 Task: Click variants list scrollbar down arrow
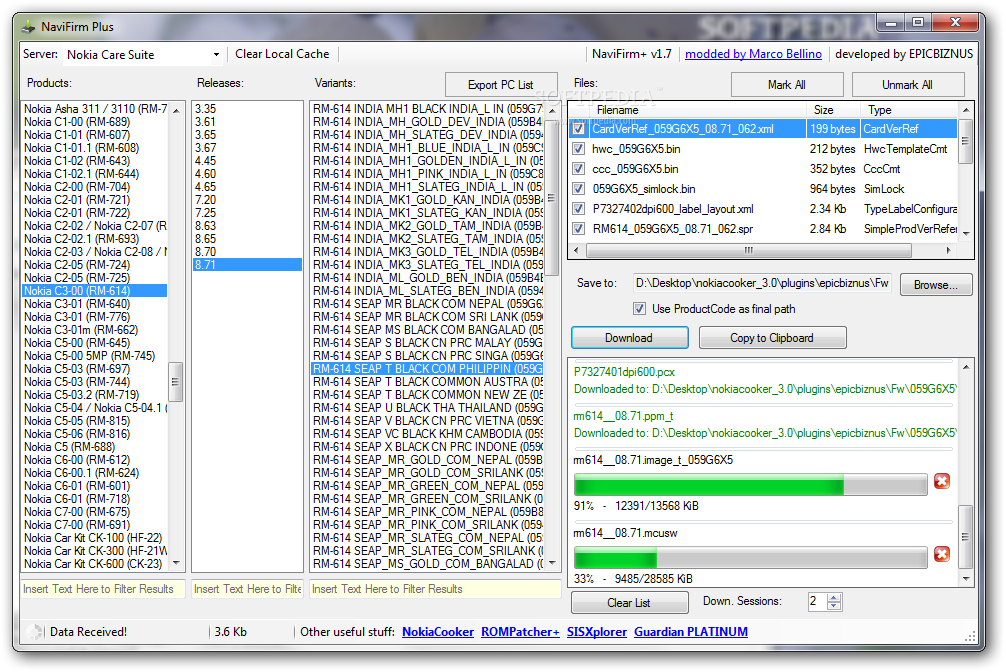[552, 564]
